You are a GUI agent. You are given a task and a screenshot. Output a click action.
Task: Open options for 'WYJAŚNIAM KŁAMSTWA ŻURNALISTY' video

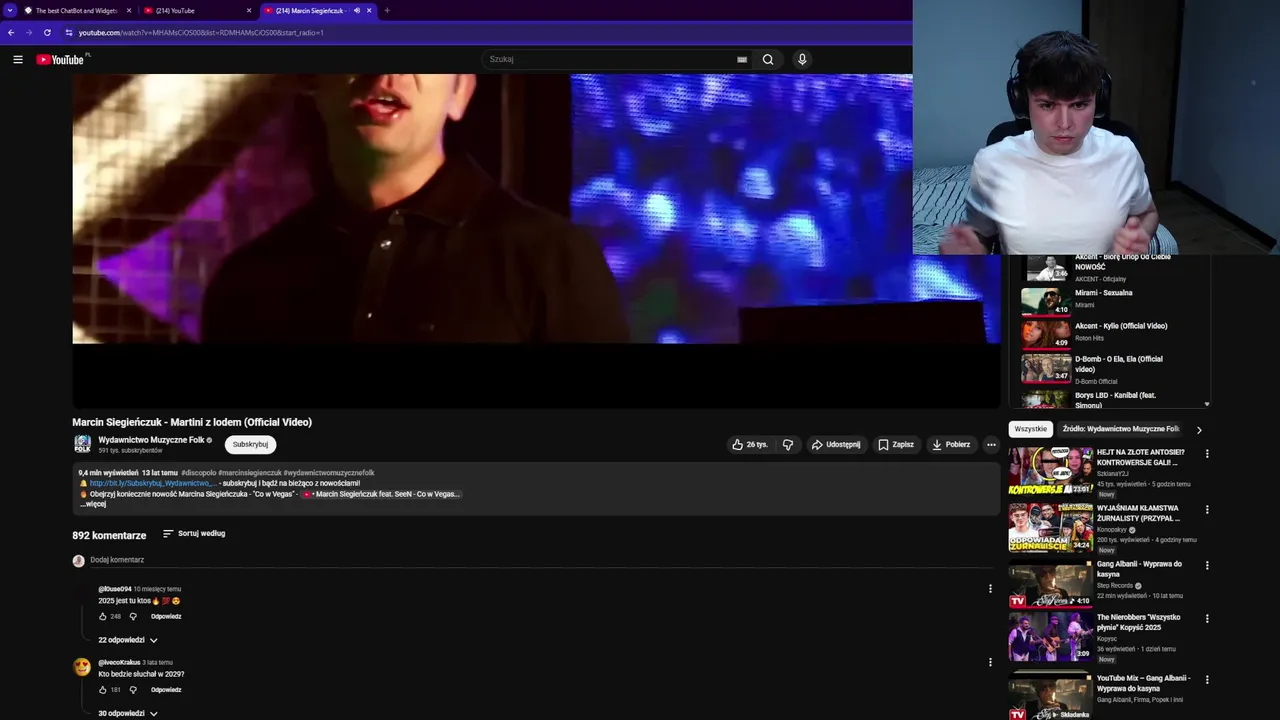[x=1207, y=509]
